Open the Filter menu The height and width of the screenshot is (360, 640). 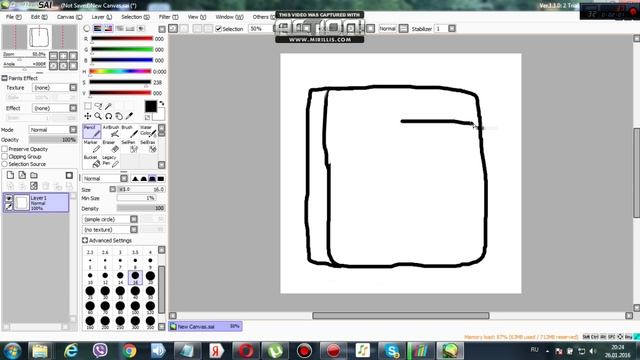[x=169, y=17]
